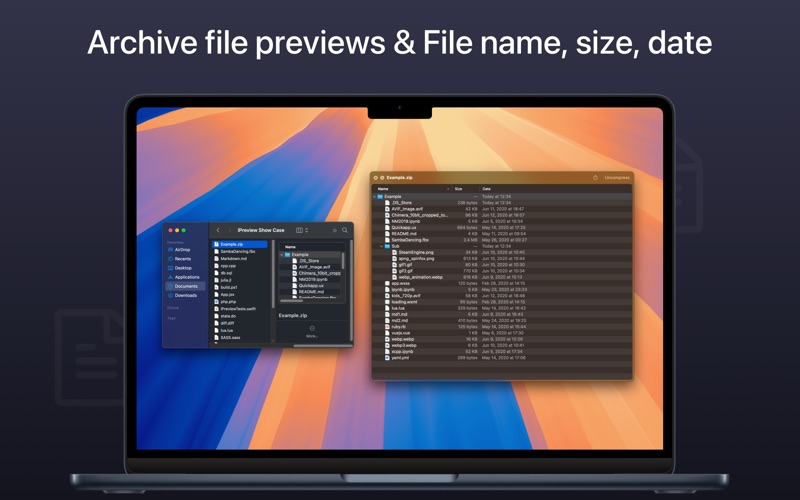Open the Finder search icon
The image size is (800, 500).
(x=345, y=230)
